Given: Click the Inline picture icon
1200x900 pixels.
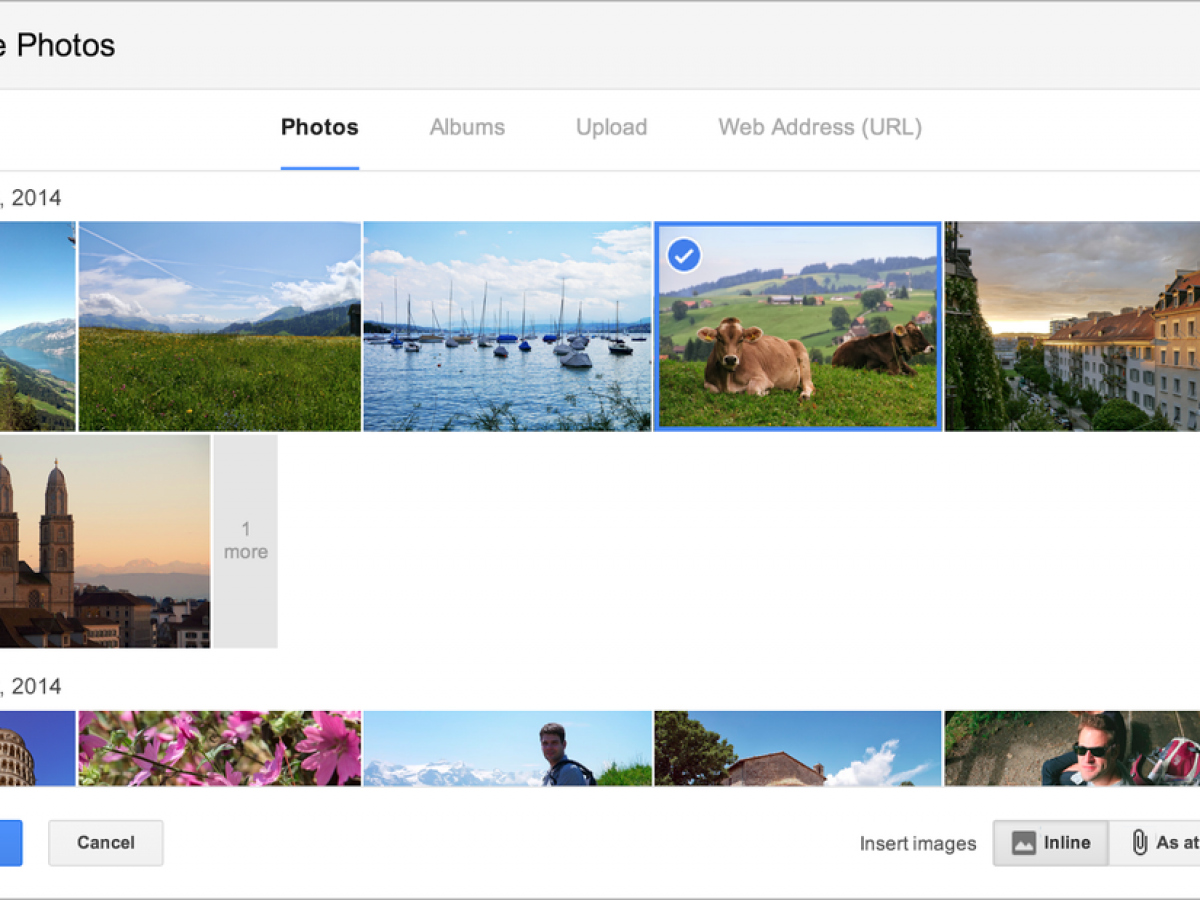Looking at the screenshot, I should 1023,843.
